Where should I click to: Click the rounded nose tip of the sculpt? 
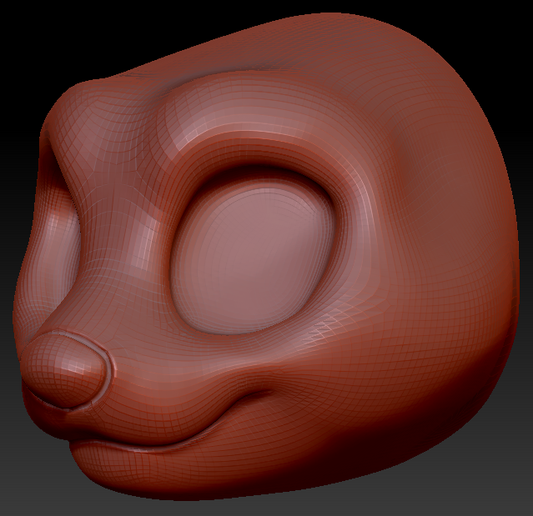(65, 370)
